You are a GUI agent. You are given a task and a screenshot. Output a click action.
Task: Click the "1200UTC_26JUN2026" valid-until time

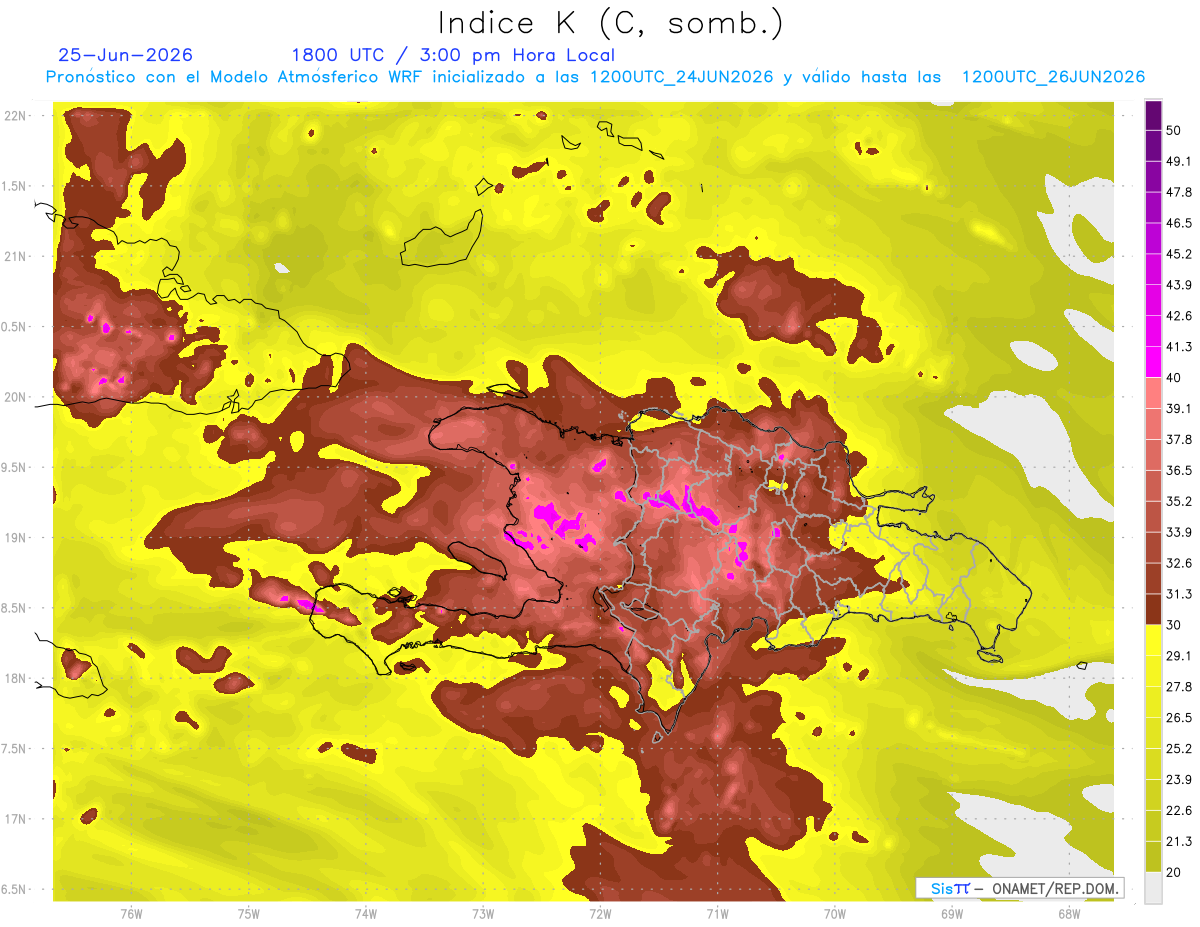[x=1053, y=77]
